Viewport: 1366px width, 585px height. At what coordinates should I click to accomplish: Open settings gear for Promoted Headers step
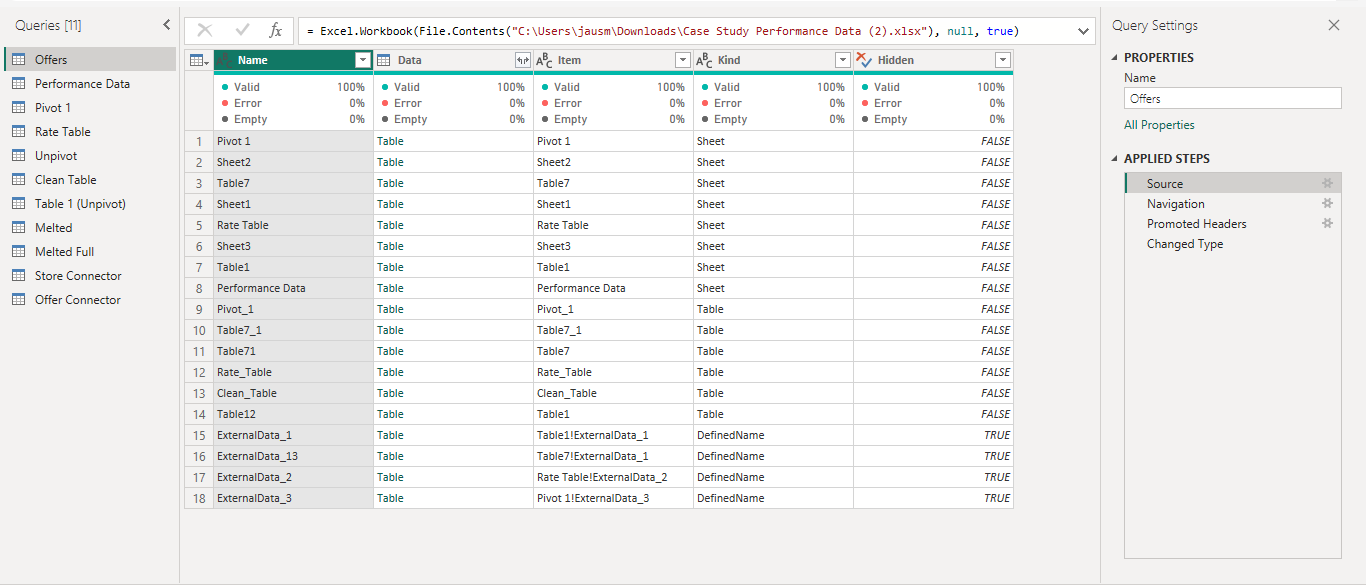point(1327,224)
